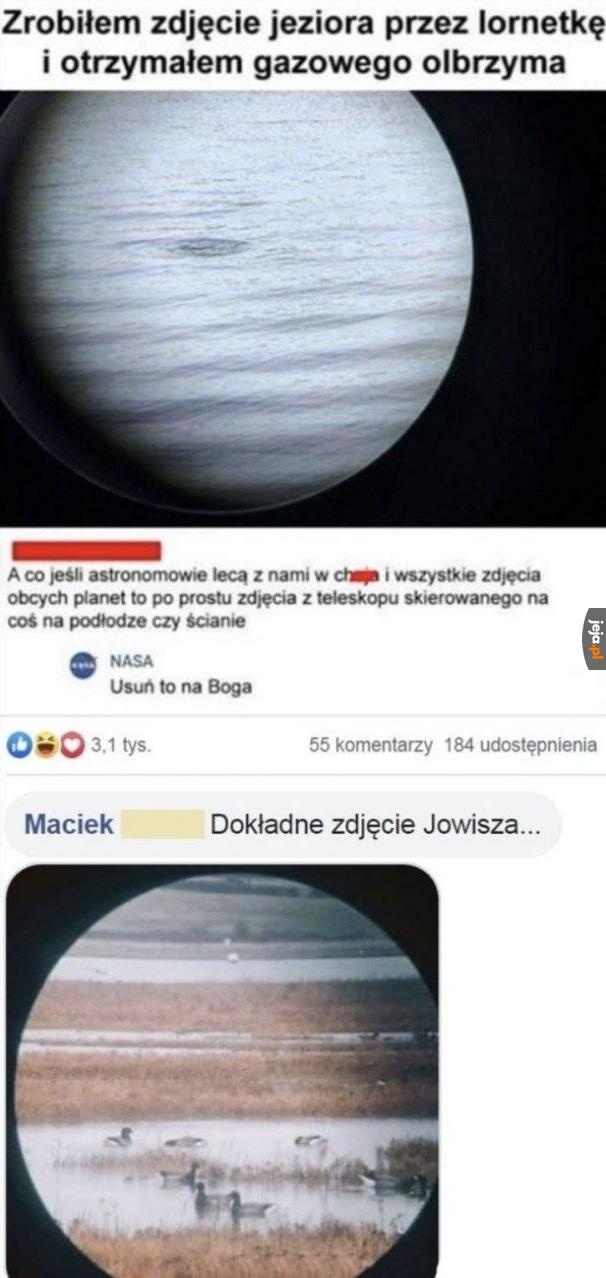Open the ducks binocular photo
The height and width of the screenshot is (1278, 606).
click(x=223, y=1071)
